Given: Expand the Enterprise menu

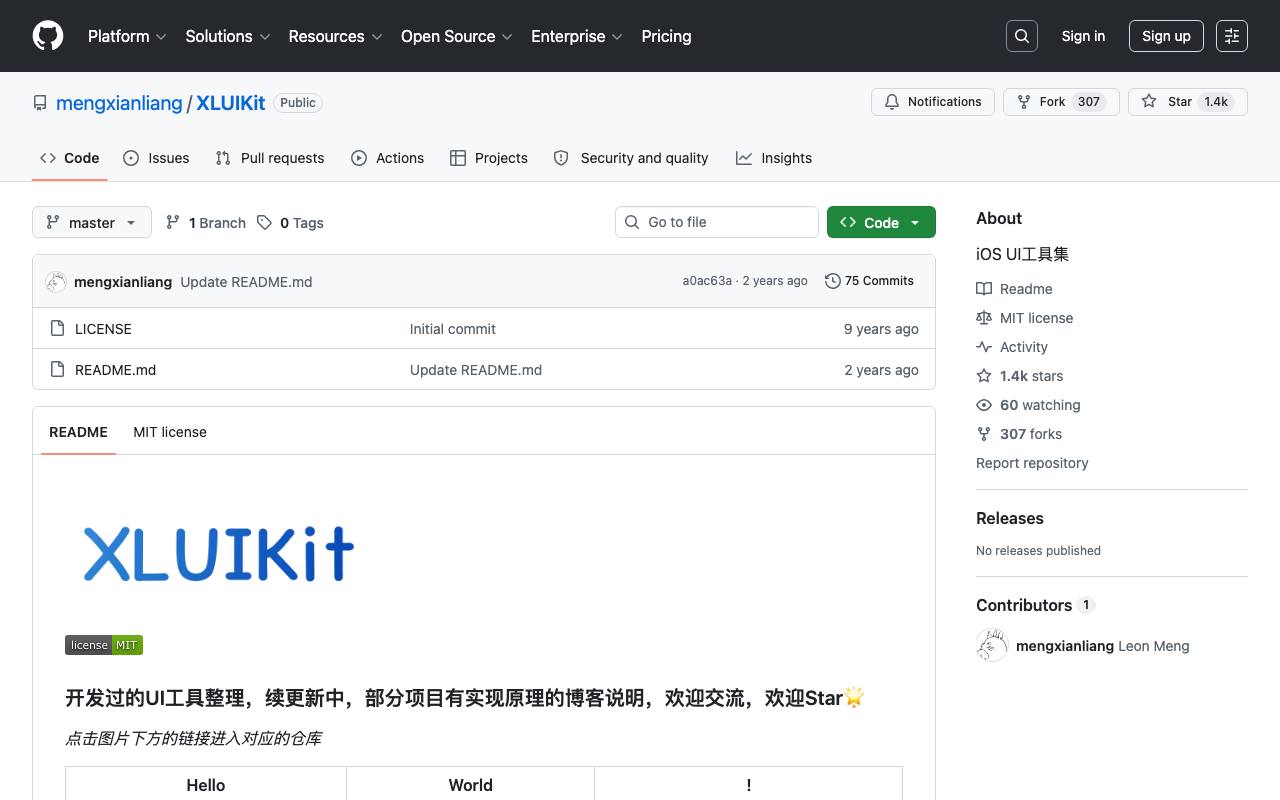Looking at the screenshot, I should [577, 36].
